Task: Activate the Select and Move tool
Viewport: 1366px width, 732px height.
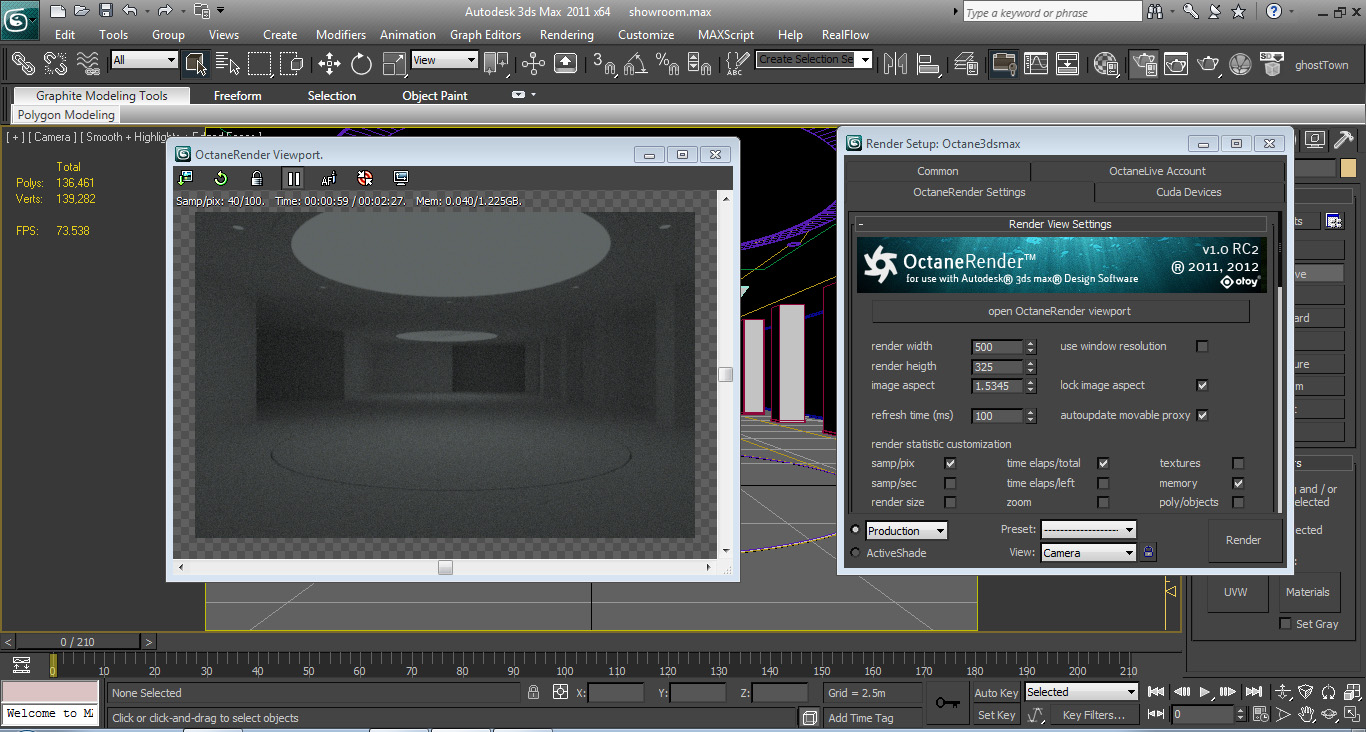Action: pyautogui.click(x=329, y=64)
